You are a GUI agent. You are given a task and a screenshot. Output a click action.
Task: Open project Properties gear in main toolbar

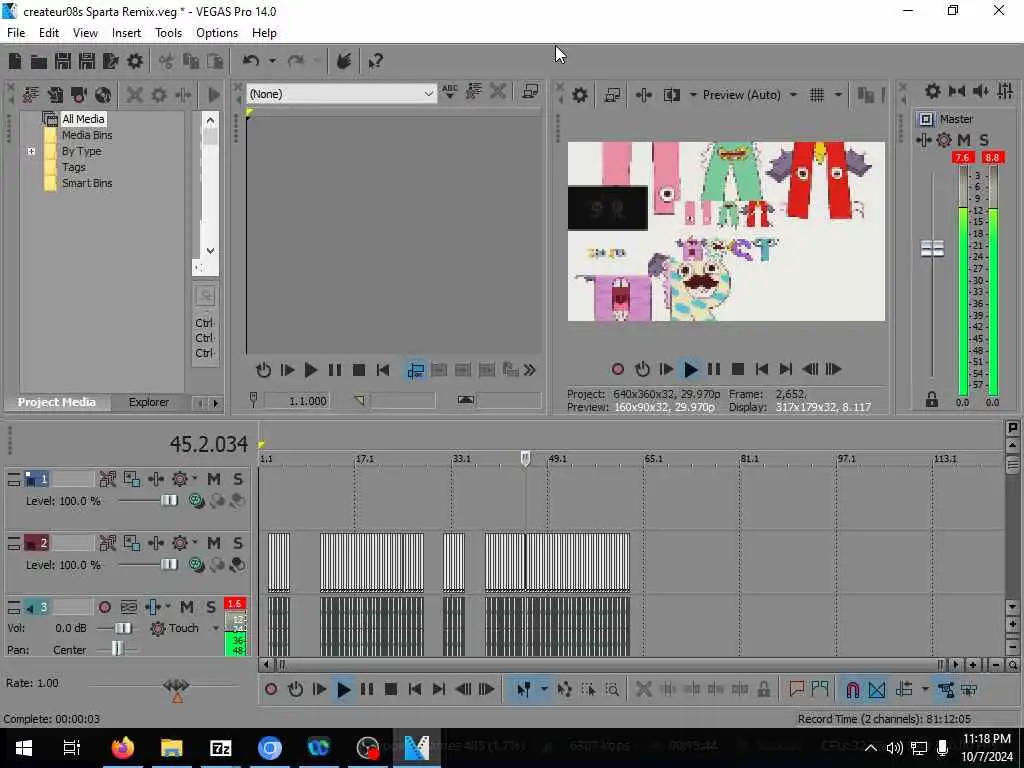point(135,61)
